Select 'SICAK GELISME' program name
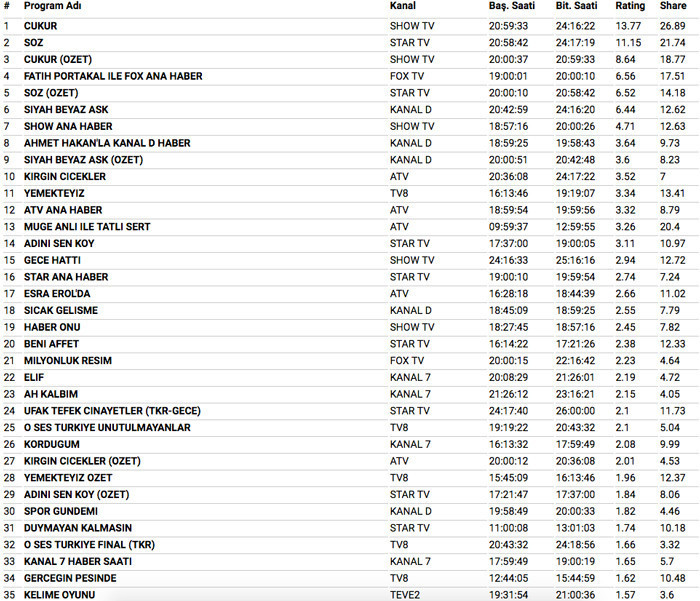This screenshot has width=700, height=601. pyautogui.click(x=61, y=311)
